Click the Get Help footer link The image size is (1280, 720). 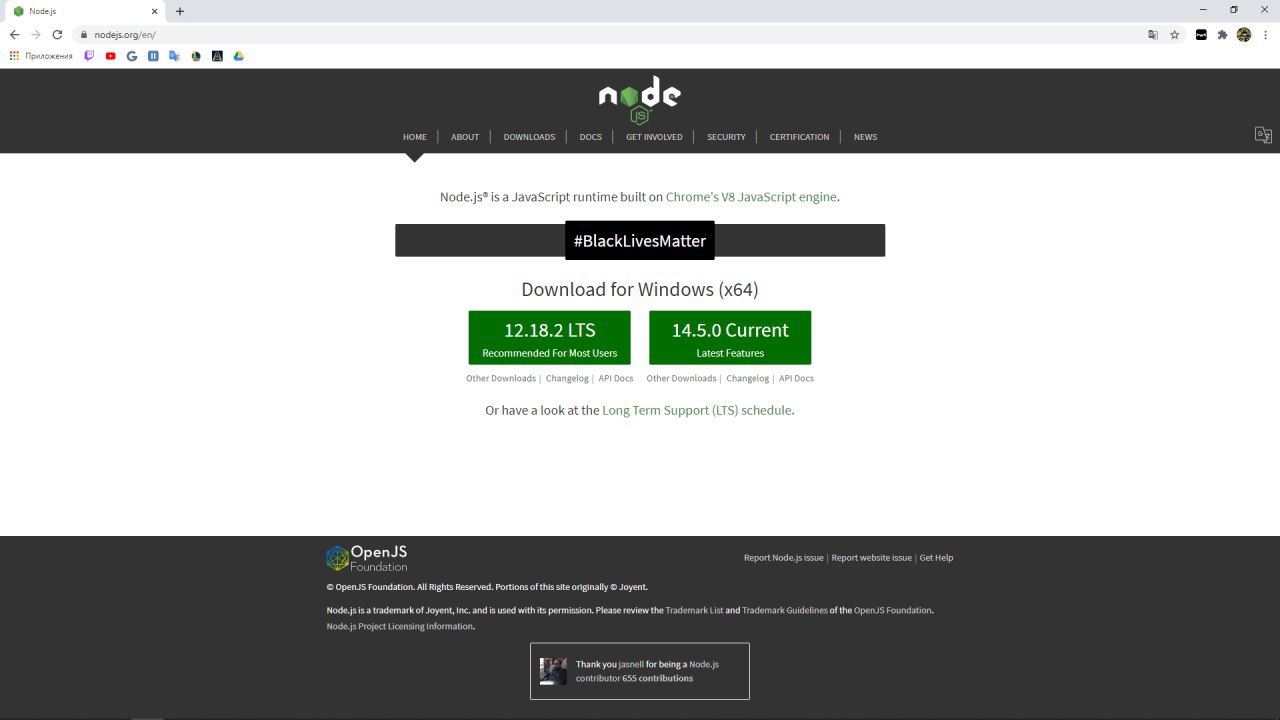coord(936,558)
